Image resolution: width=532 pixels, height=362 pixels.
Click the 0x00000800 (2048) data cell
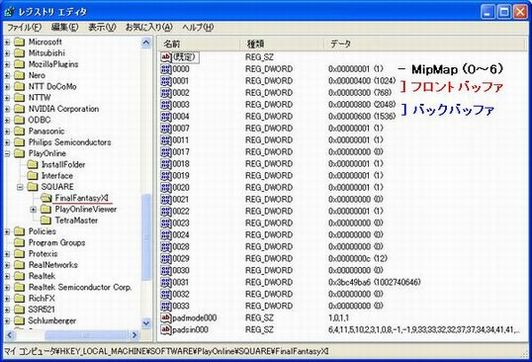tap(362, 104)
